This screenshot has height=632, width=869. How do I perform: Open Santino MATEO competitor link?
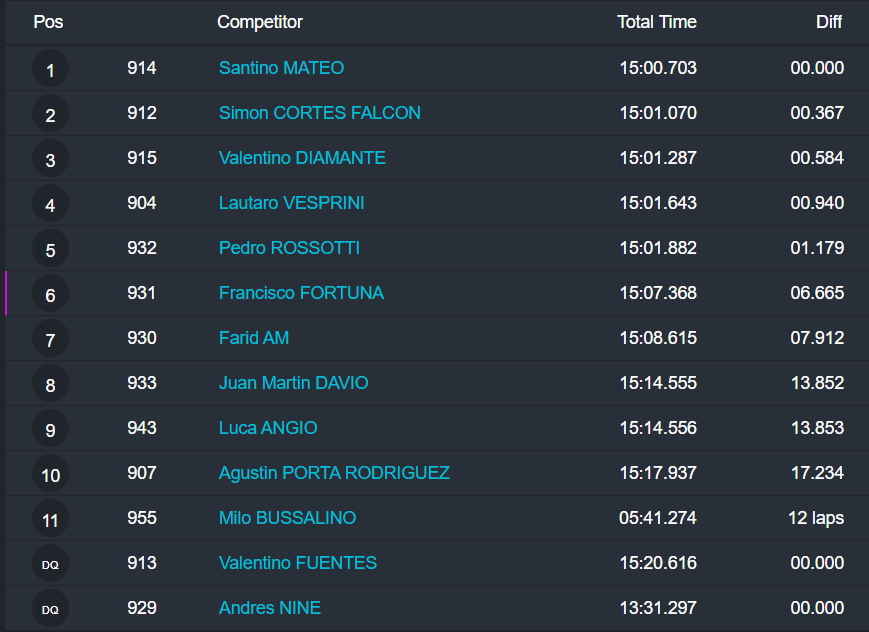pyautogui.click(x=281, y=68)
